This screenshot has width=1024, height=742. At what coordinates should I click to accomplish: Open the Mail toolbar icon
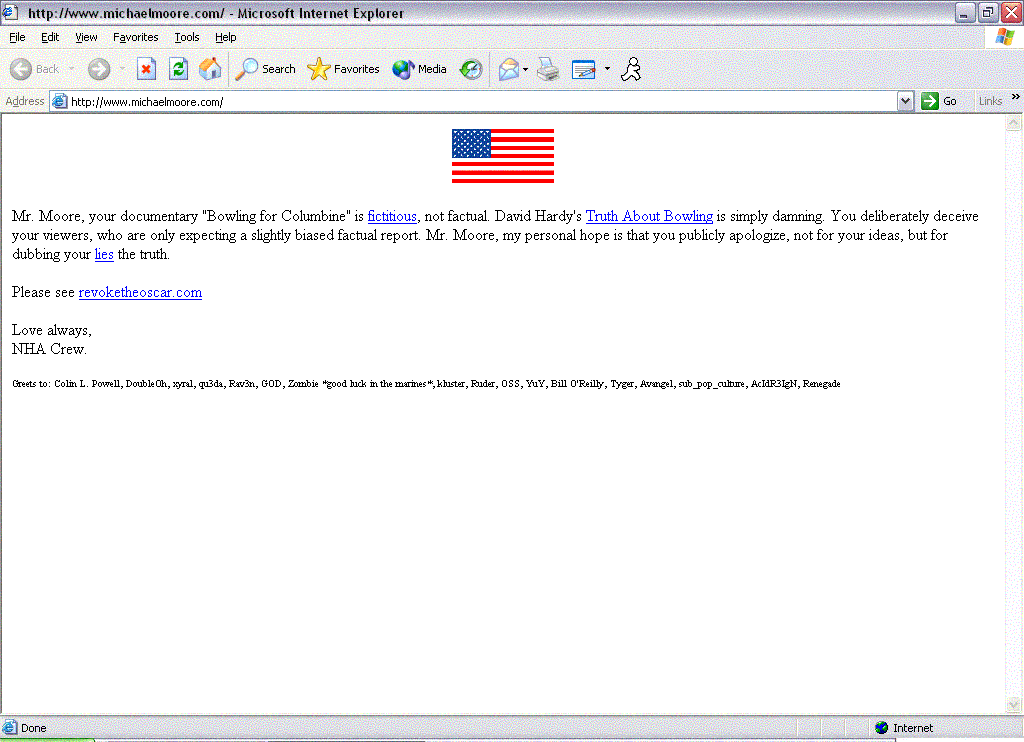pos(509,69)
